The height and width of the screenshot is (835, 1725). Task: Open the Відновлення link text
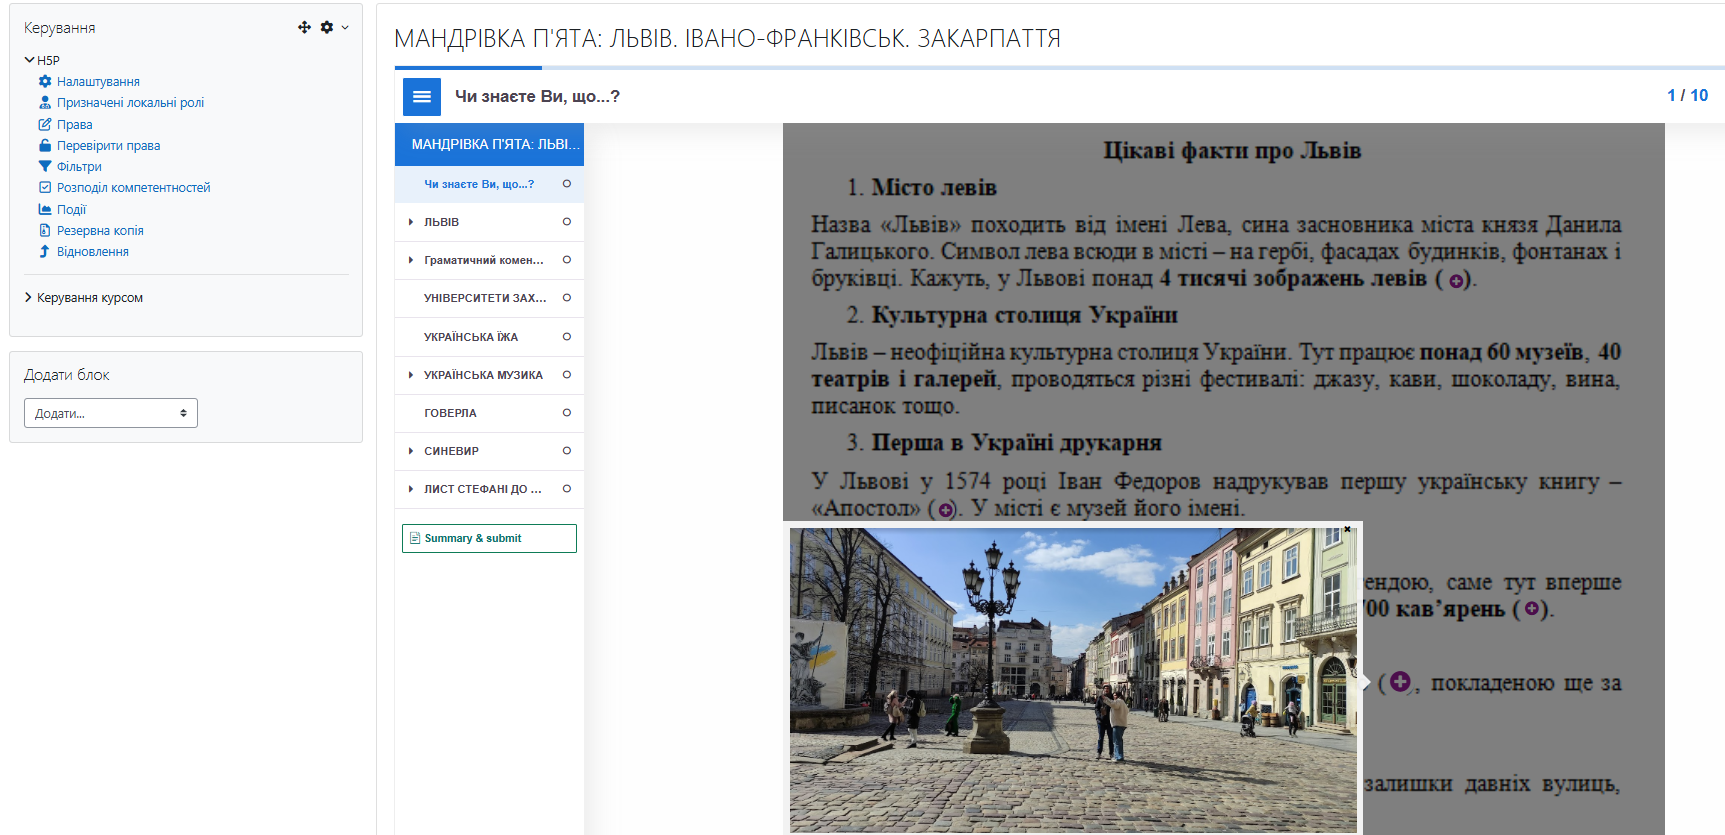pos(93,251)
